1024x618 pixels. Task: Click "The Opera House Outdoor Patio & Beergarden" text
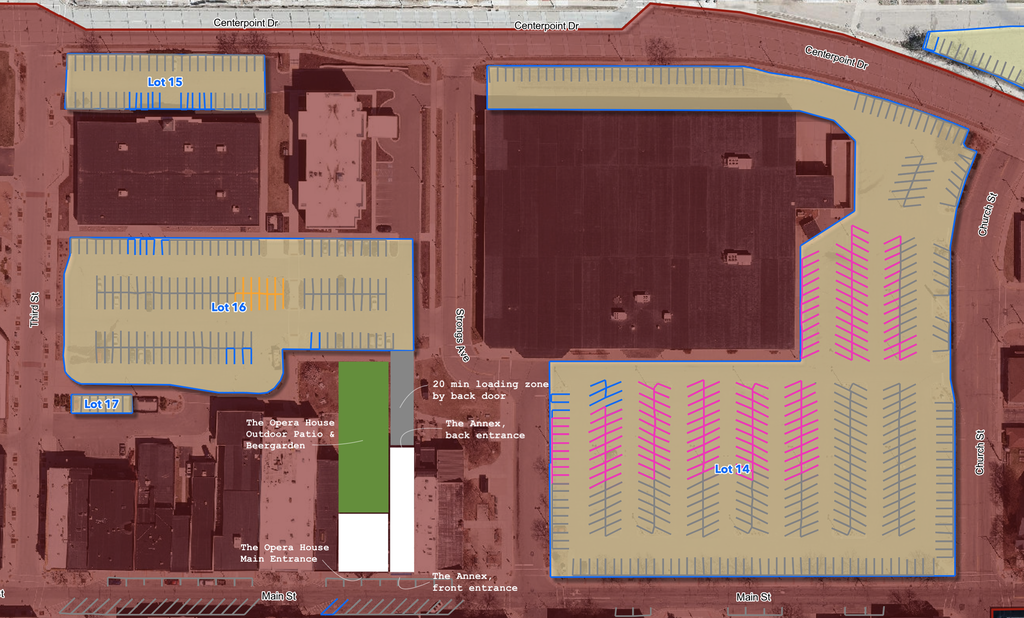coord(290,434)
